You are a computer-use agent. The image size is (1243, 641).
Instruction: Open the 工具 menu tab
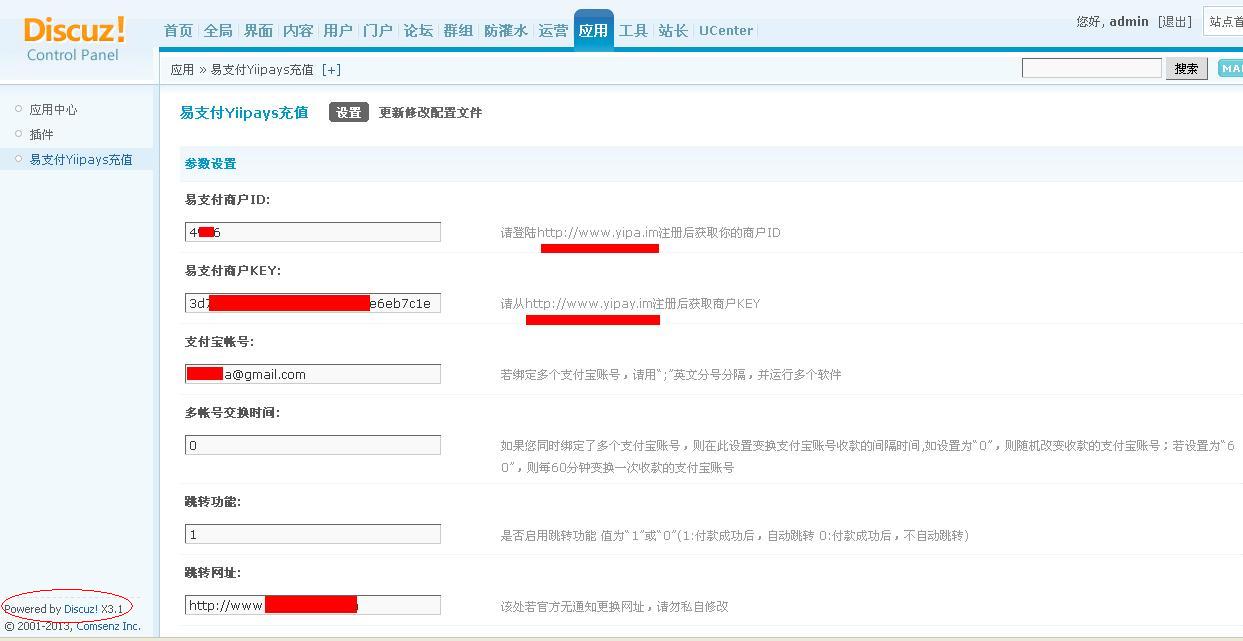coord(633,30)
